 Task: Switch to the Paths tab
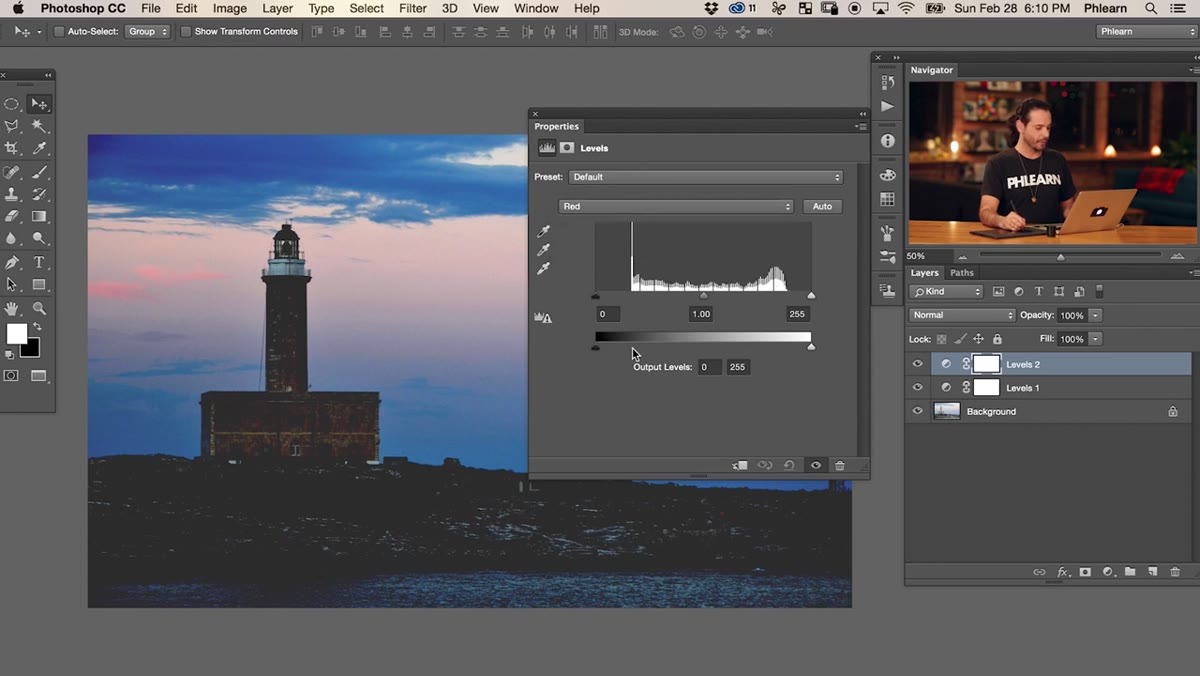click(962, 273)
